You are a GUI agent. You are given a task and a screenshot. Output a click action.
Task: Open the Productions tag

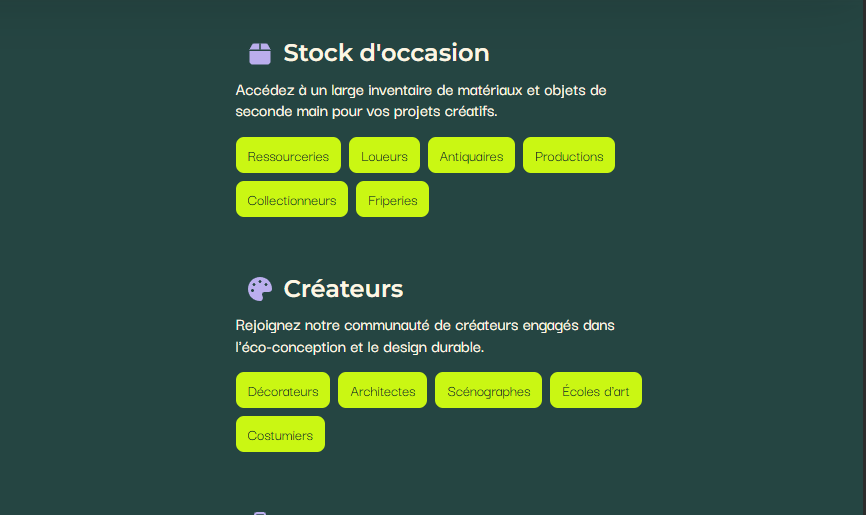point(569,155)
